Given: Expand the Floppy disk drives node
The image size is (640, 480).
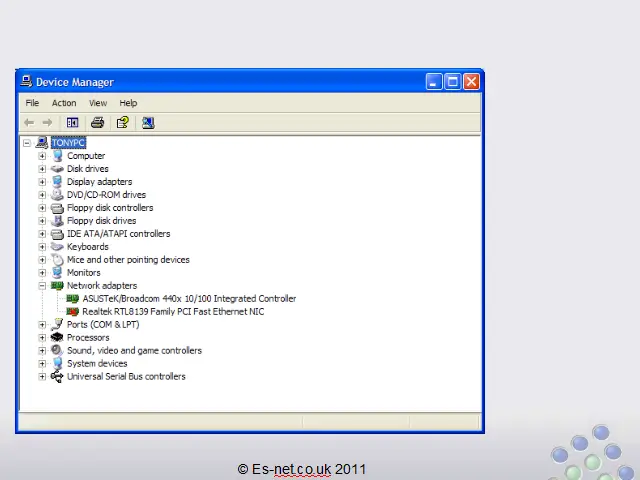Looking at the screenshot, I should [x=42, y=221].
